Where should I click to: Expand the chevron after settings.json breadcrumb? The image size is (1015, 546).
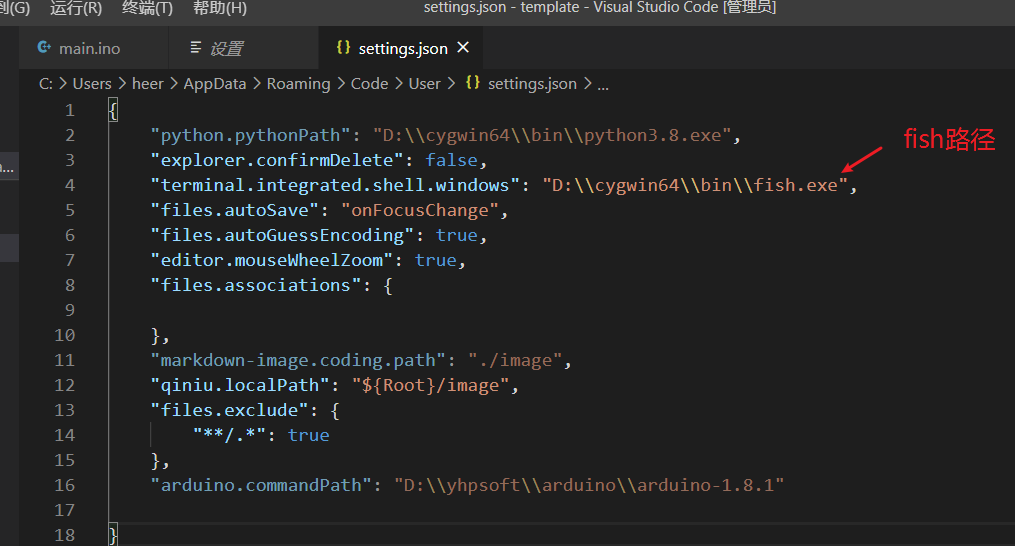coord(587,84)
